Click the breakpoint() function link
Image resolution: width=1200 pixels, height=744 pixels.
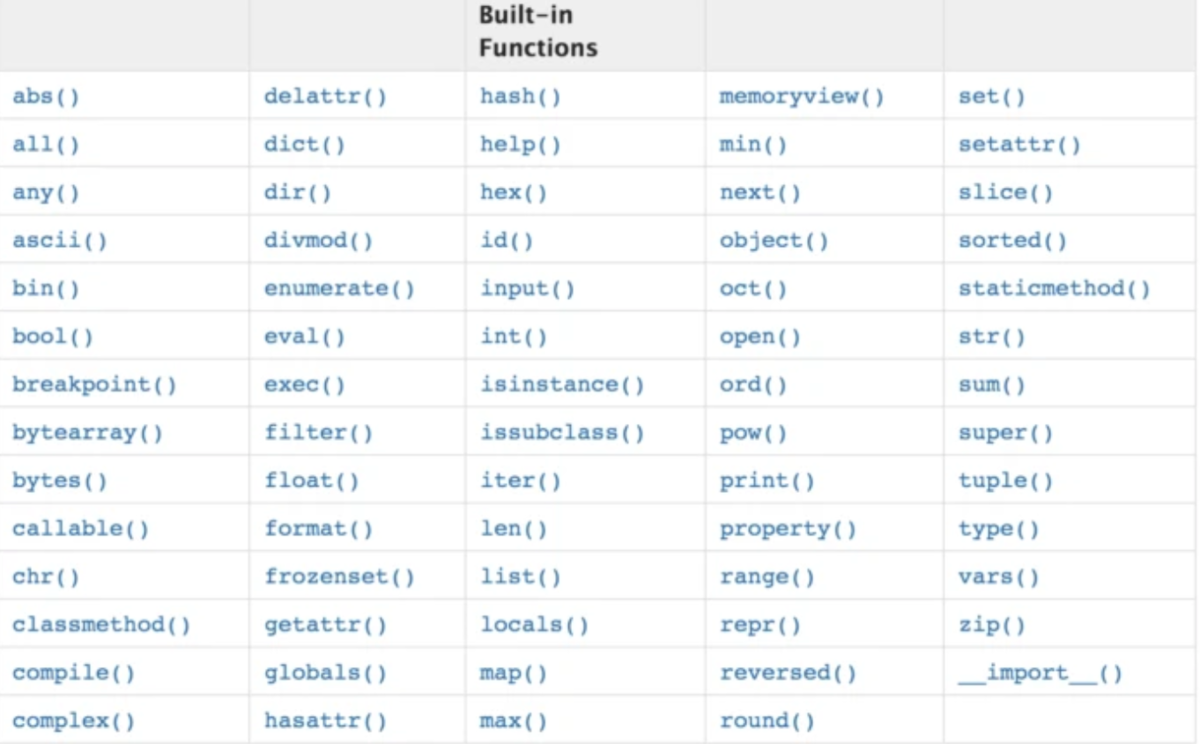(94, 385)
